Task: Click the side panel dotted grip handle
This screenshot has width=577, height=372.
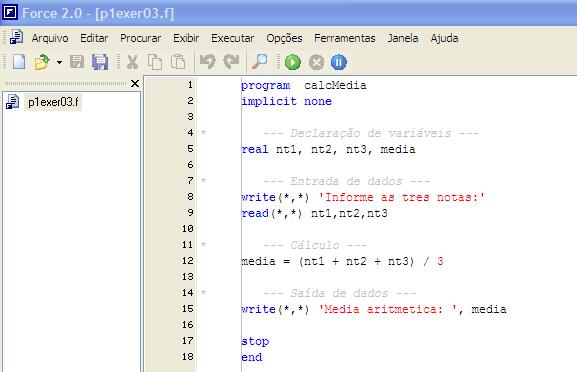Action: click(66, 84)
